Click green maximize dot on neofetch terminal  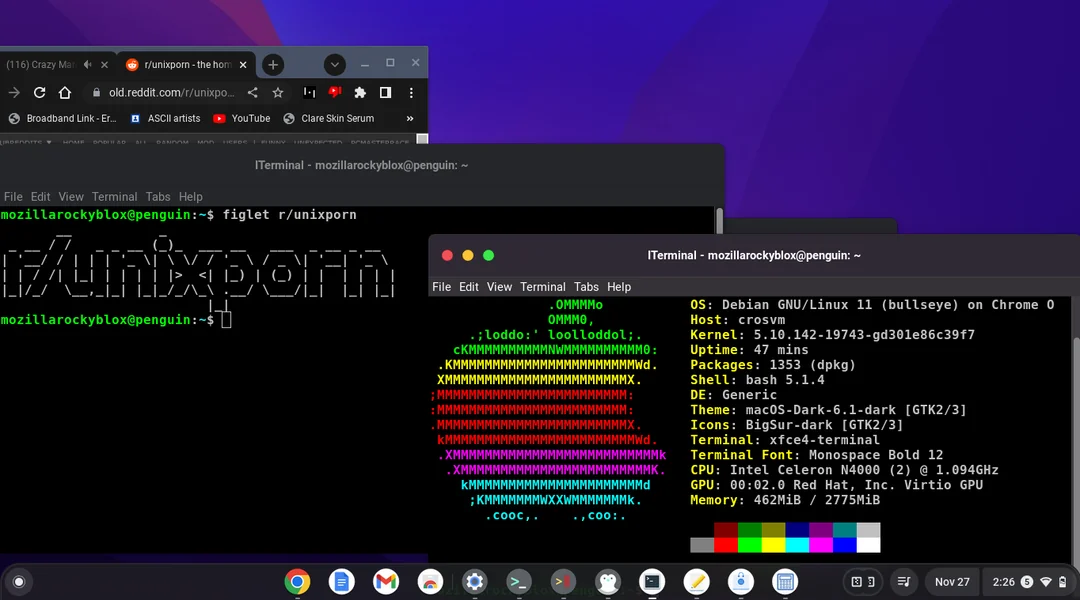(x=488, y=256)
